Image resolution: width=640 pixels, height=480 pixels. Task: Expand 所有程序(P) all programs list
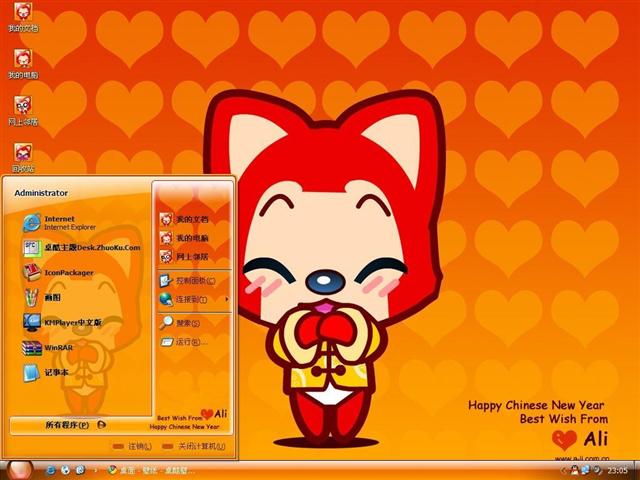coord(76,425)
